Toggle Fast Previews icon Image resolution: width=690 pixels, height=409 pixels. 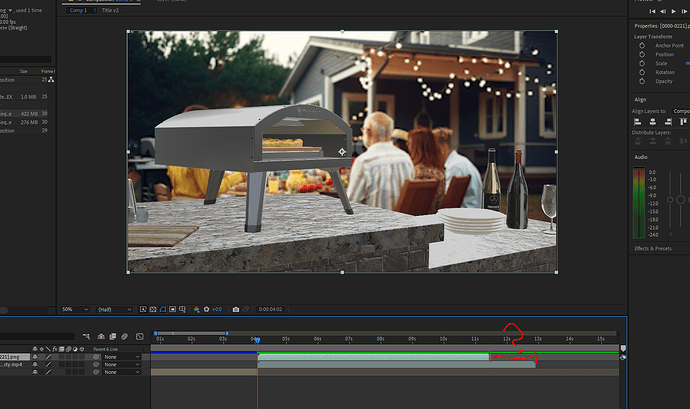click(143, 309)
